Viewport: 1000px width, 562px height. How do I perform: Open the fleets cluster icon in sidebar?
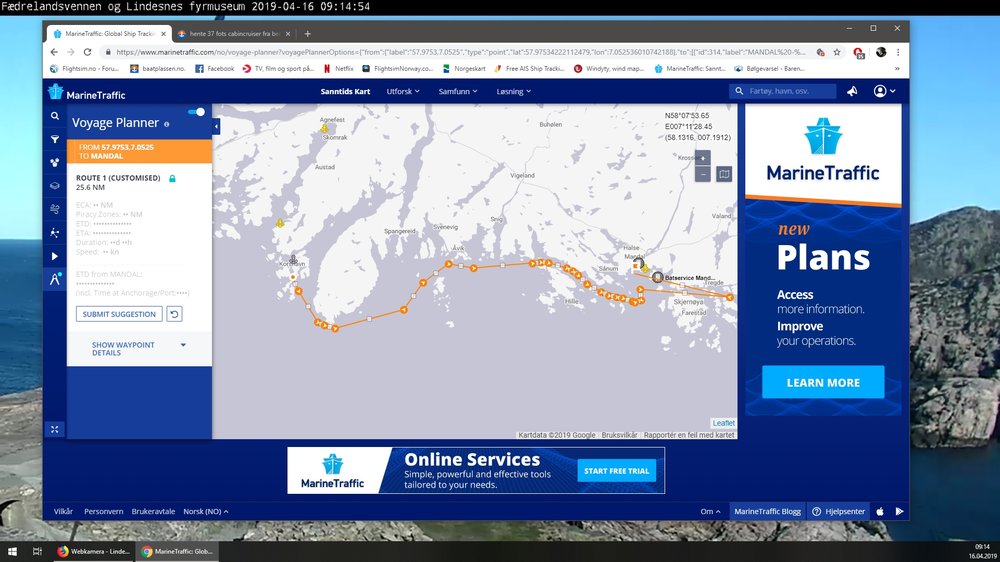[x=55, y=163]
